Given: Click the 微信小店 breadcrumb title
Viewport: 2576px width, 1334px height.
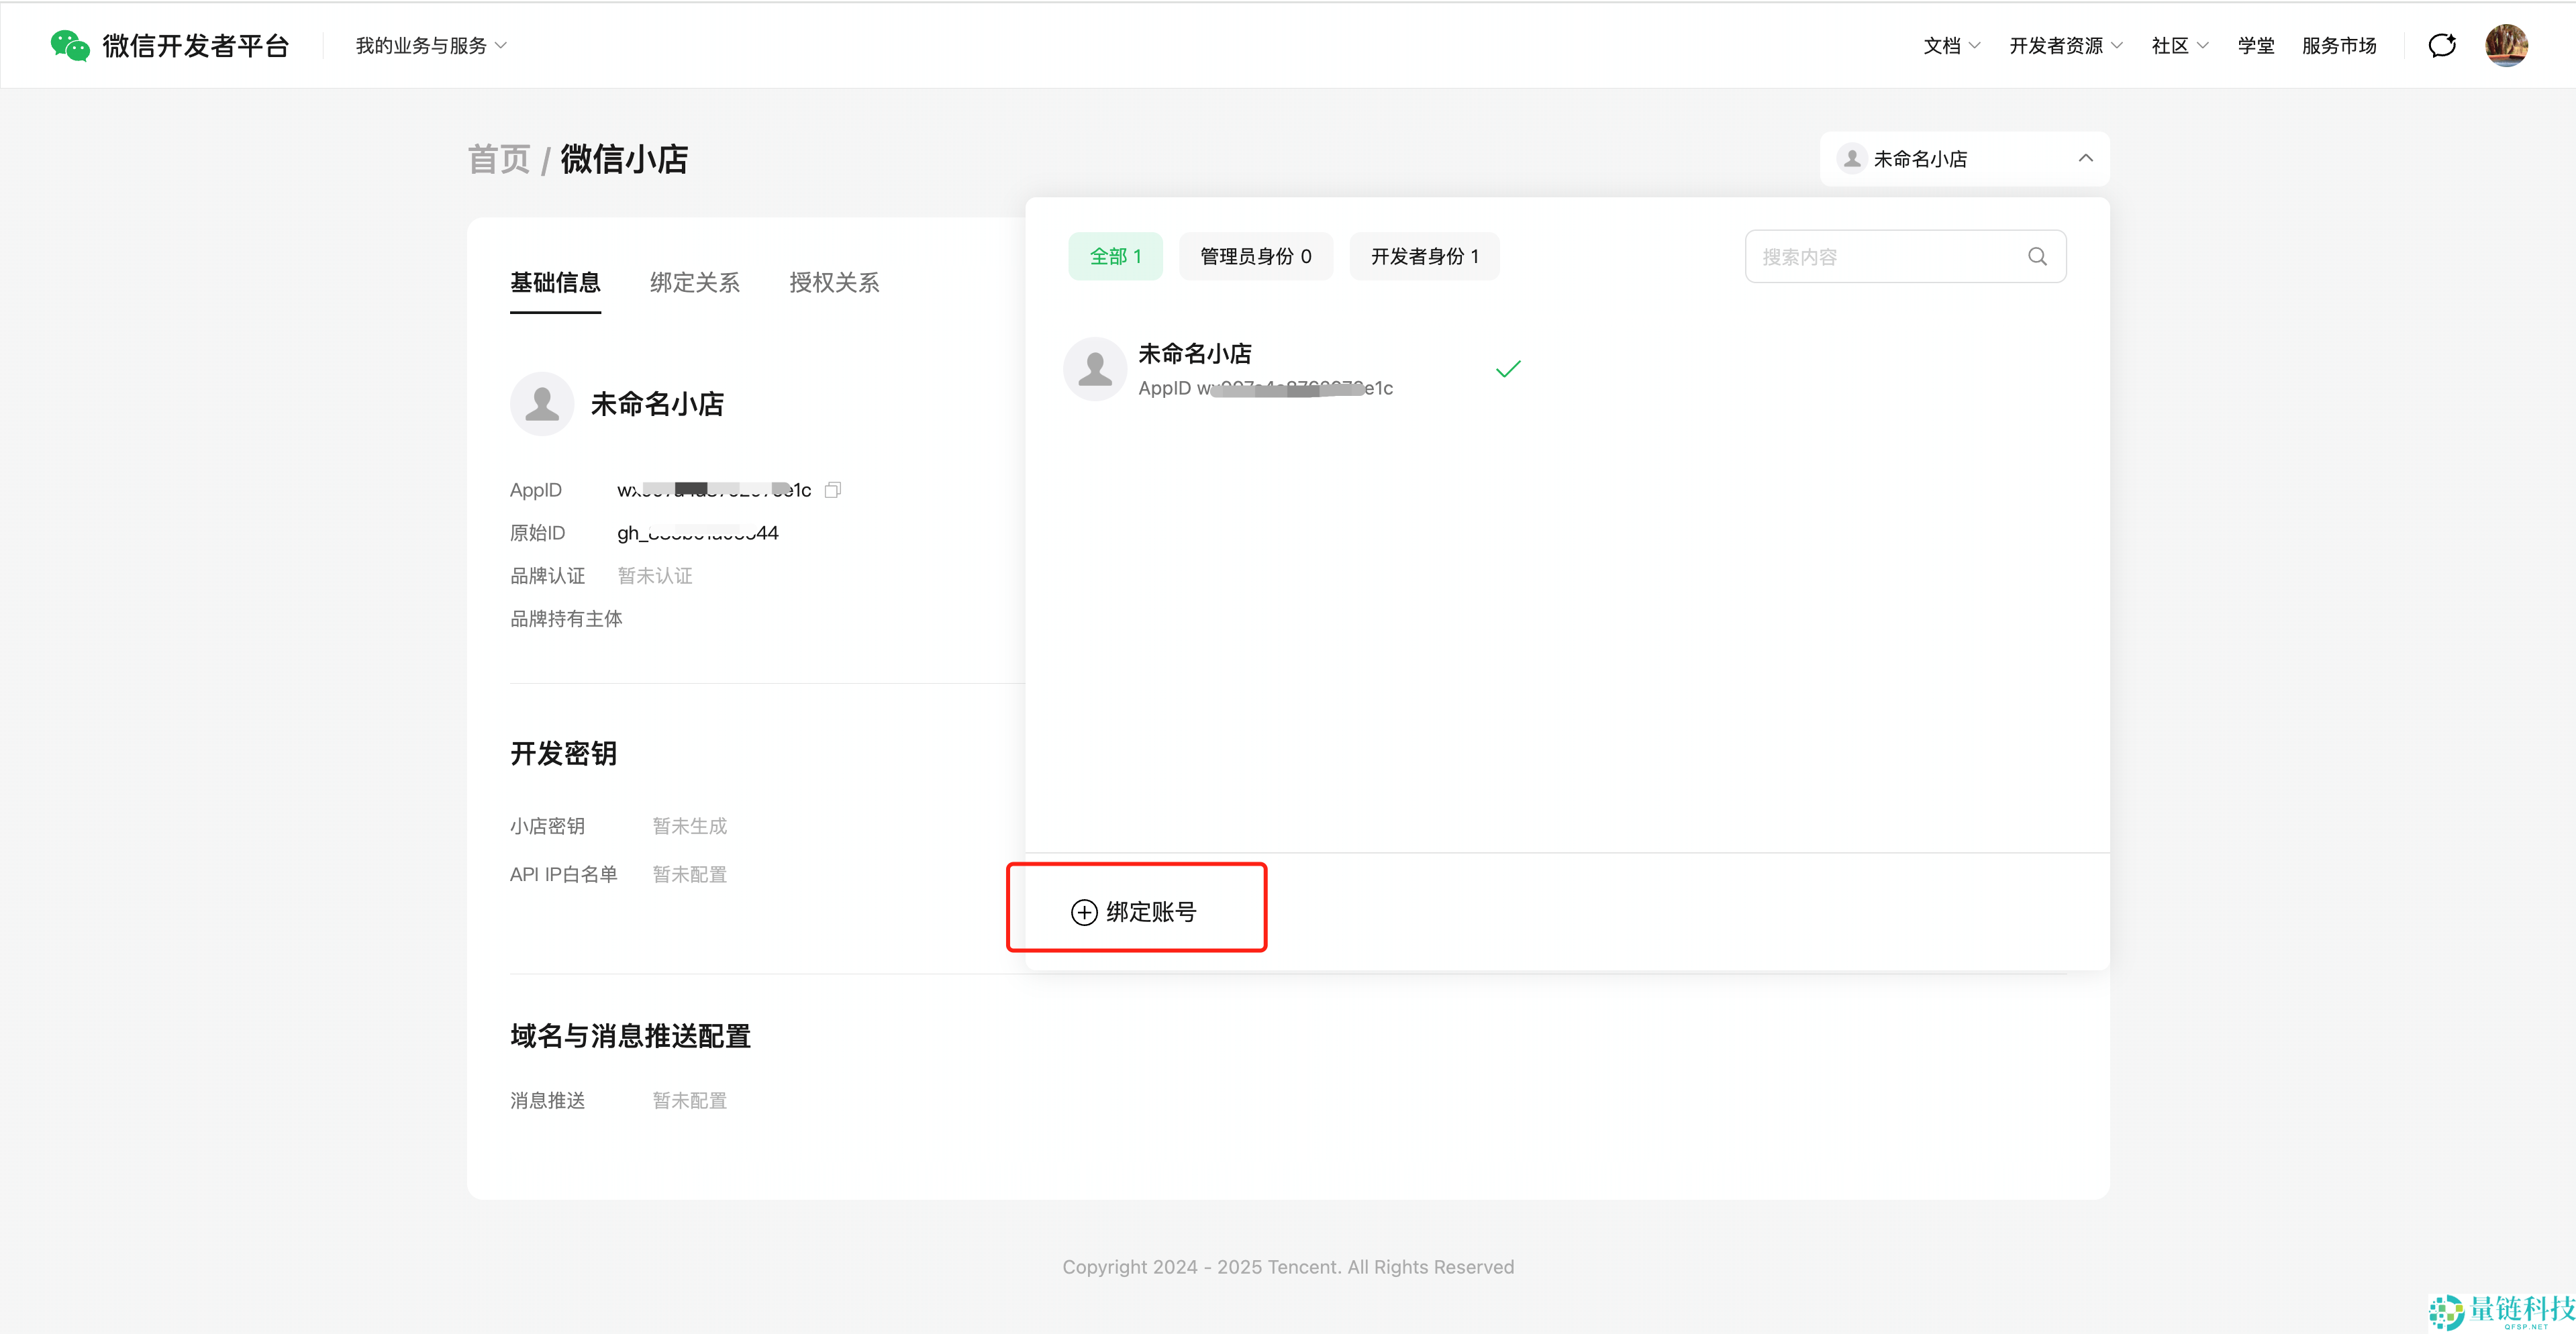Looking at the screenshot, I should (x=624, y=159).
